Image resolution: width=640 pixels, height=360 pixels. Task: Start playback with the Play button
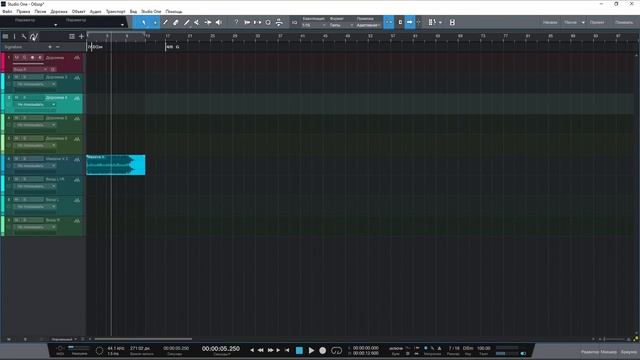click(x=311, y=350)
